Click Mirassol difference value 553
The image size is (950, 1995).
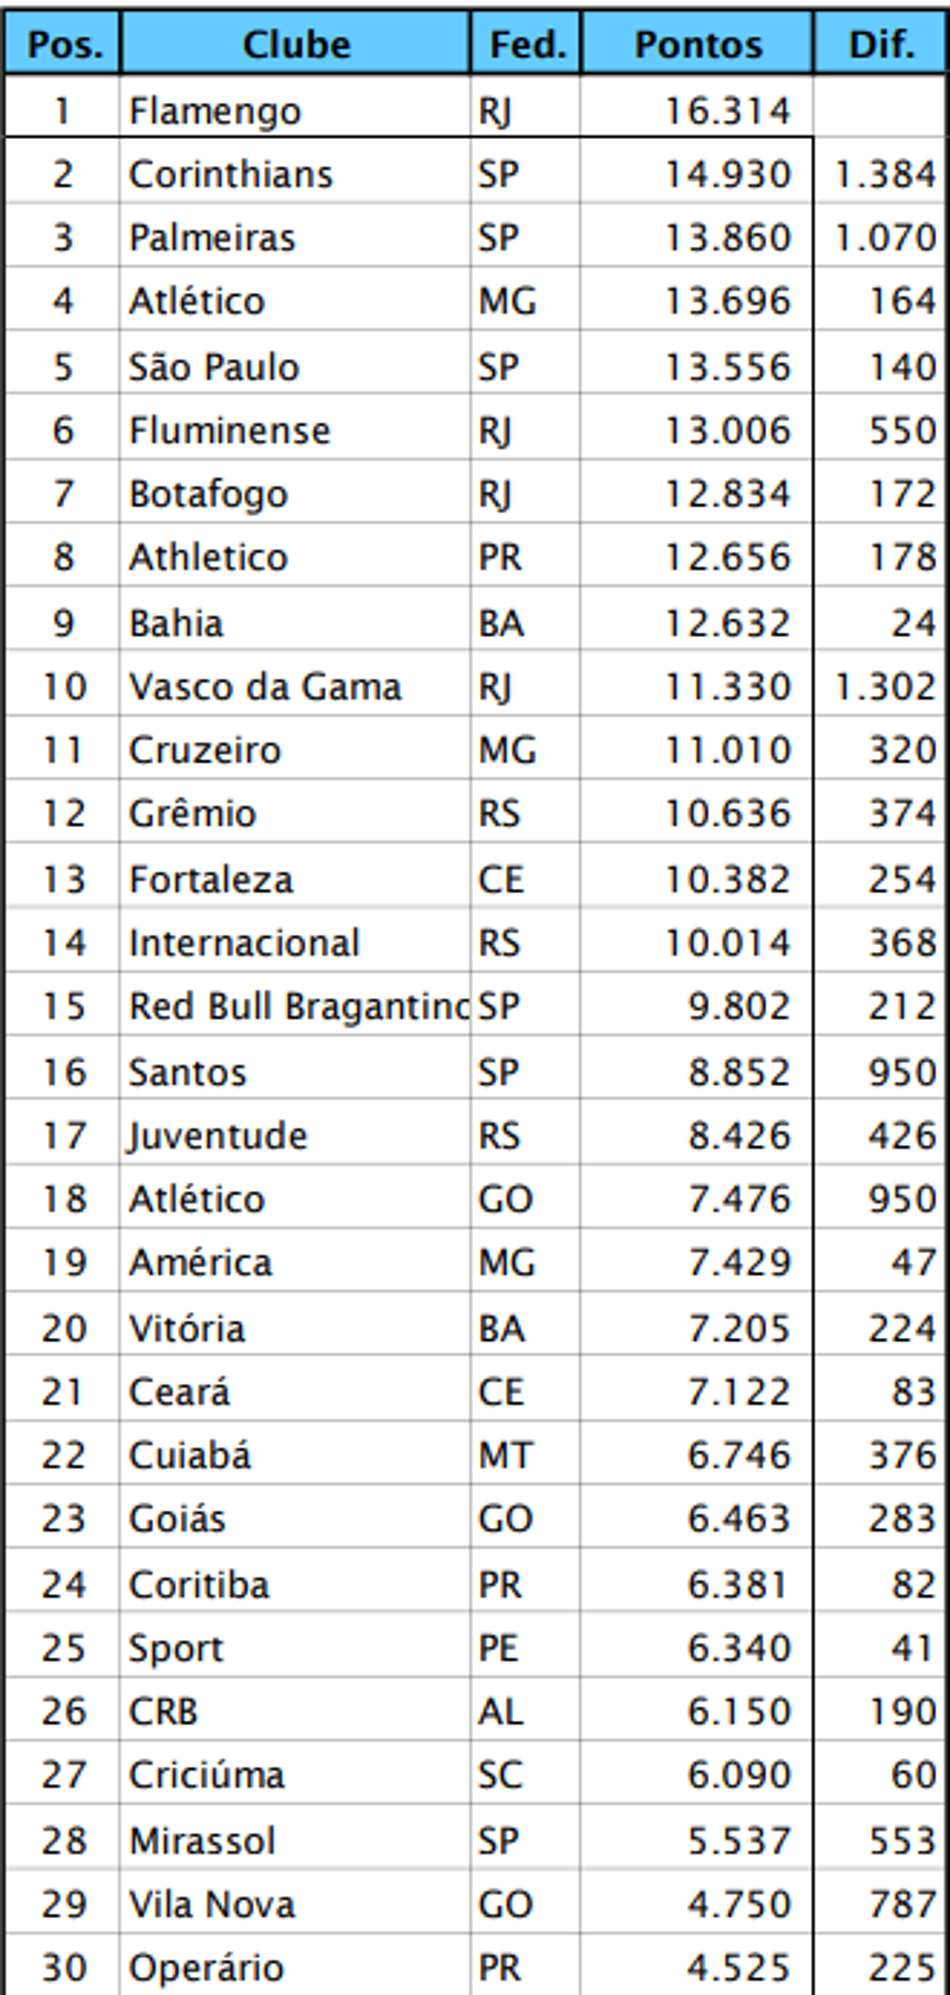[880, 1840]
